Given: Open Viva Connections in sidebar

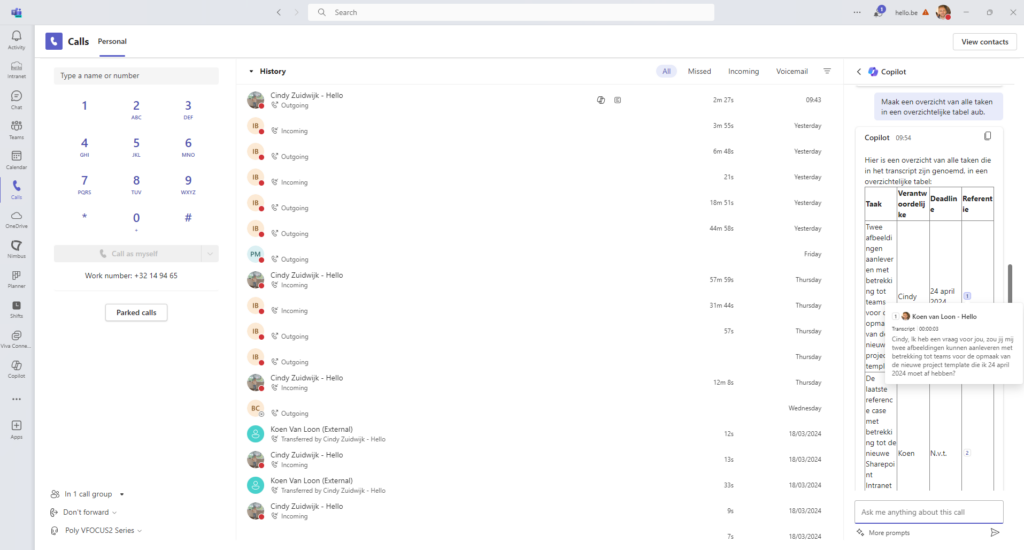Looking at the screenshot, I should [x=16, y=339].
